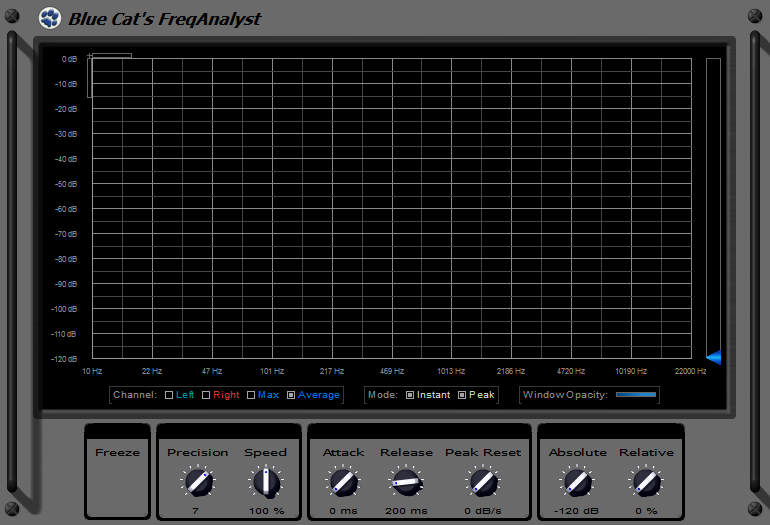The width and height of the screenshot is (770, 525).
Task: Click the Relative threshold knob
Action: pyautogui.click(x=646, y=482)
